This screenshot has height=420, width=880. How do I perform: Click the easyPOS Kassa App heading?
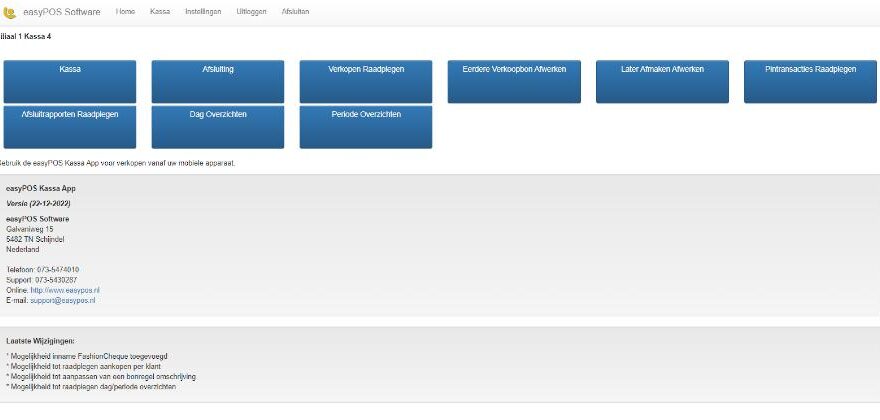click(41, 189)
